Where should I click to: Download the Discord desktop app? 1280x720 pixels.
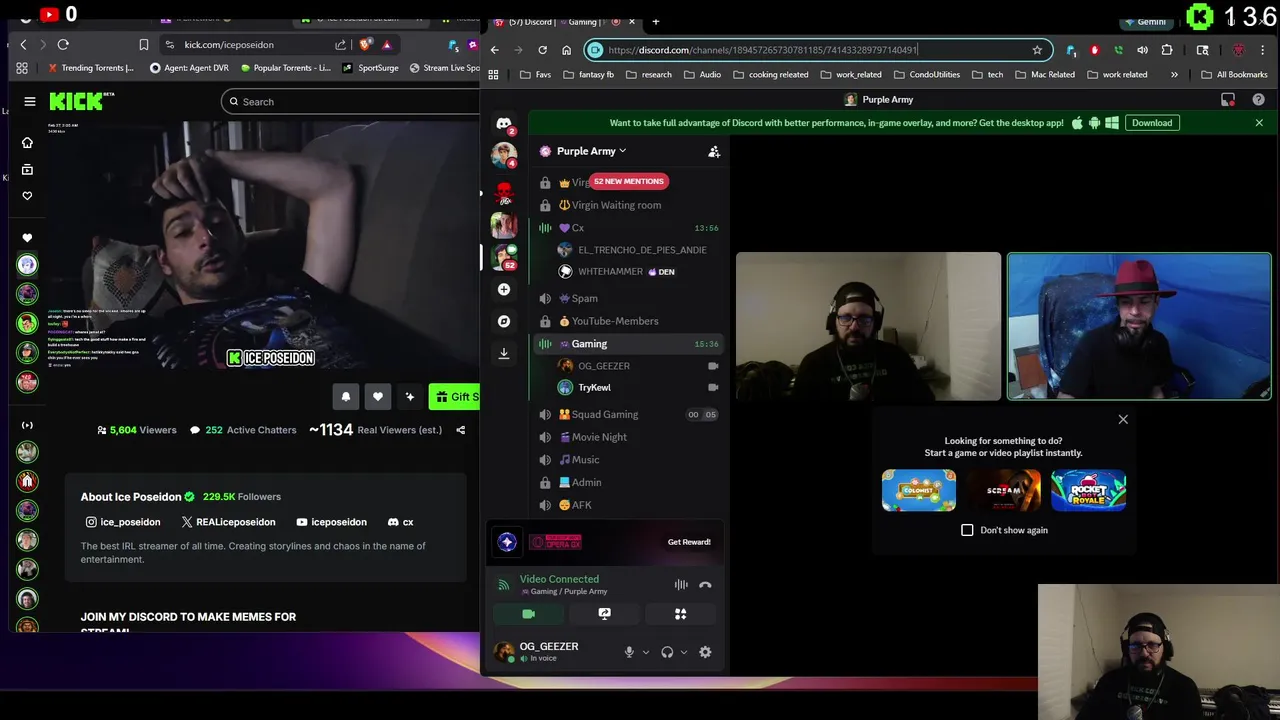1152,123
